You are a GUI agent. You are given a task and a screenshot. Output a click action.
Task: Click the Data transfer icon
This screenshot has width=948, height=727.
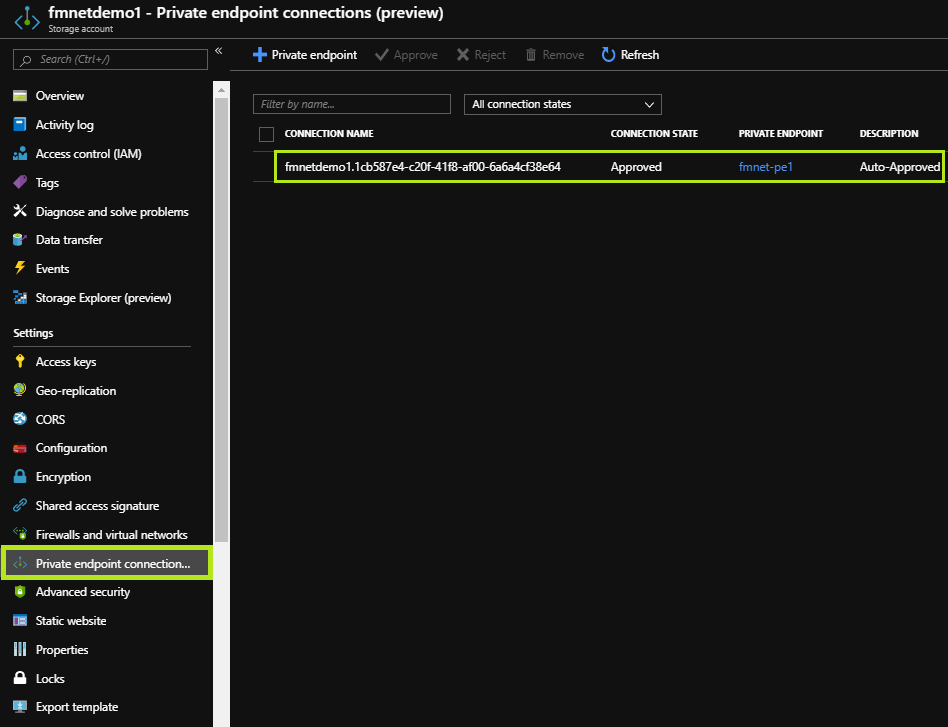20,240
